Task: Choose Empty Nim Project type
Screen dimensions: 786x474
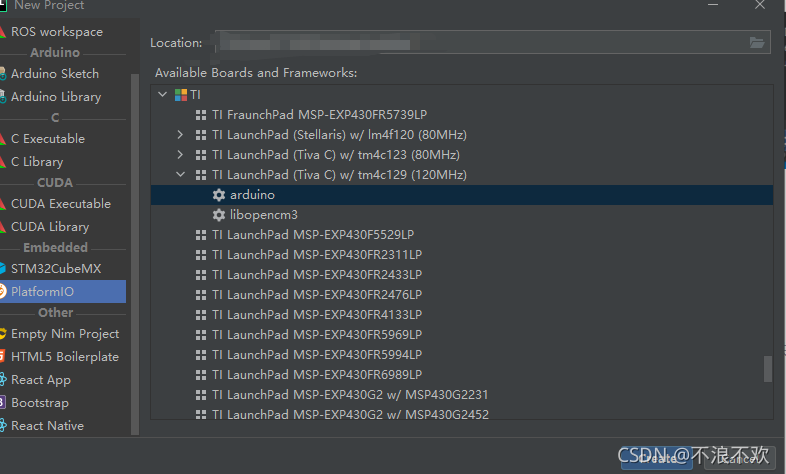Action: (63, 334)
